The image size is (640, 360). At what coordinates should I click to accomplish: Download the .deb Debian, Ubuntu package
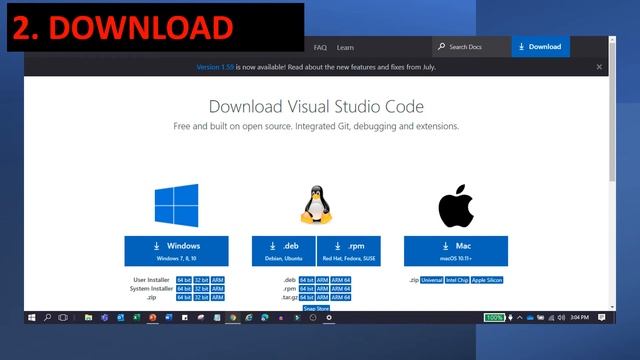[284, 251]
